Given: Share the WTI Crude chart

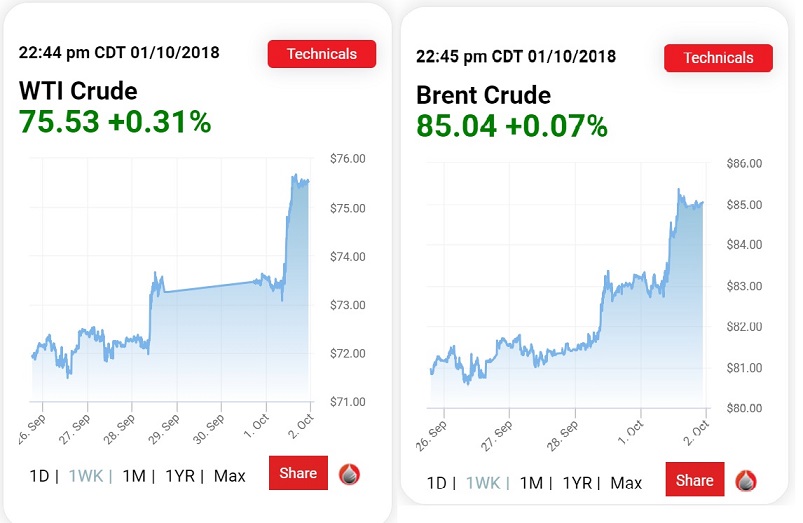Looking at the screenshot, I should [x=298, y=474].
